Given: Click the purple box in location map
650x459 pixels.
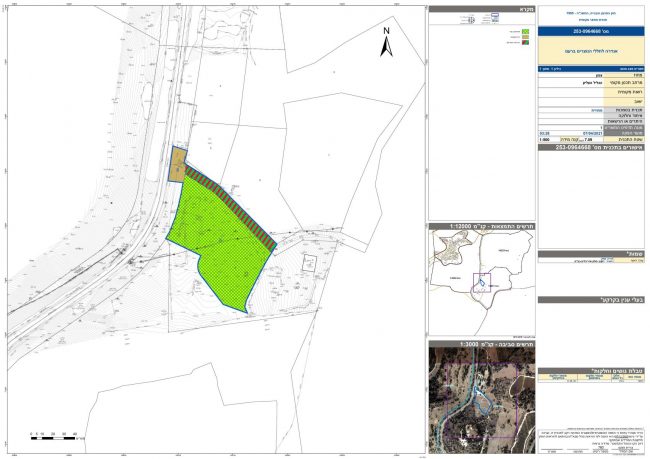Looking at the screenshot, I should tap(481, 283).
